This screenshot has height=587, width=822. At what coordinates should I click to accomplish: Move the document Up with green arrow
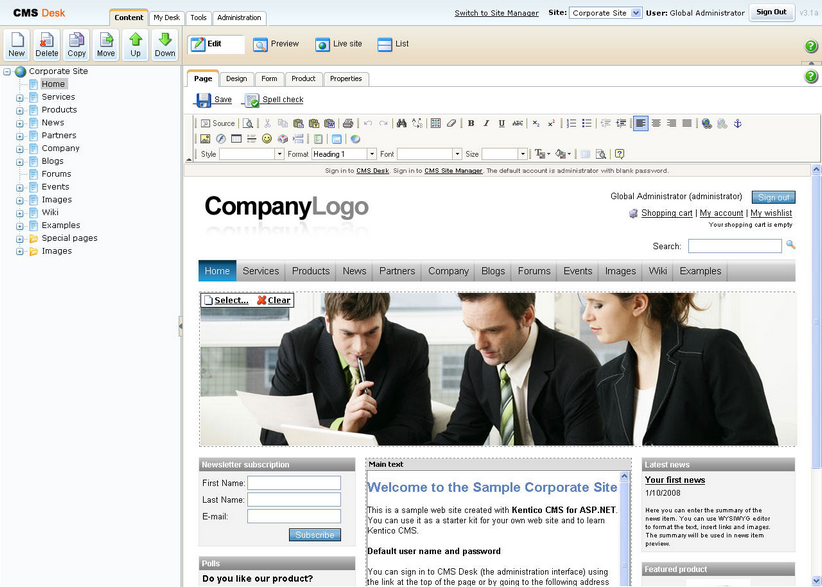point(135,45)
